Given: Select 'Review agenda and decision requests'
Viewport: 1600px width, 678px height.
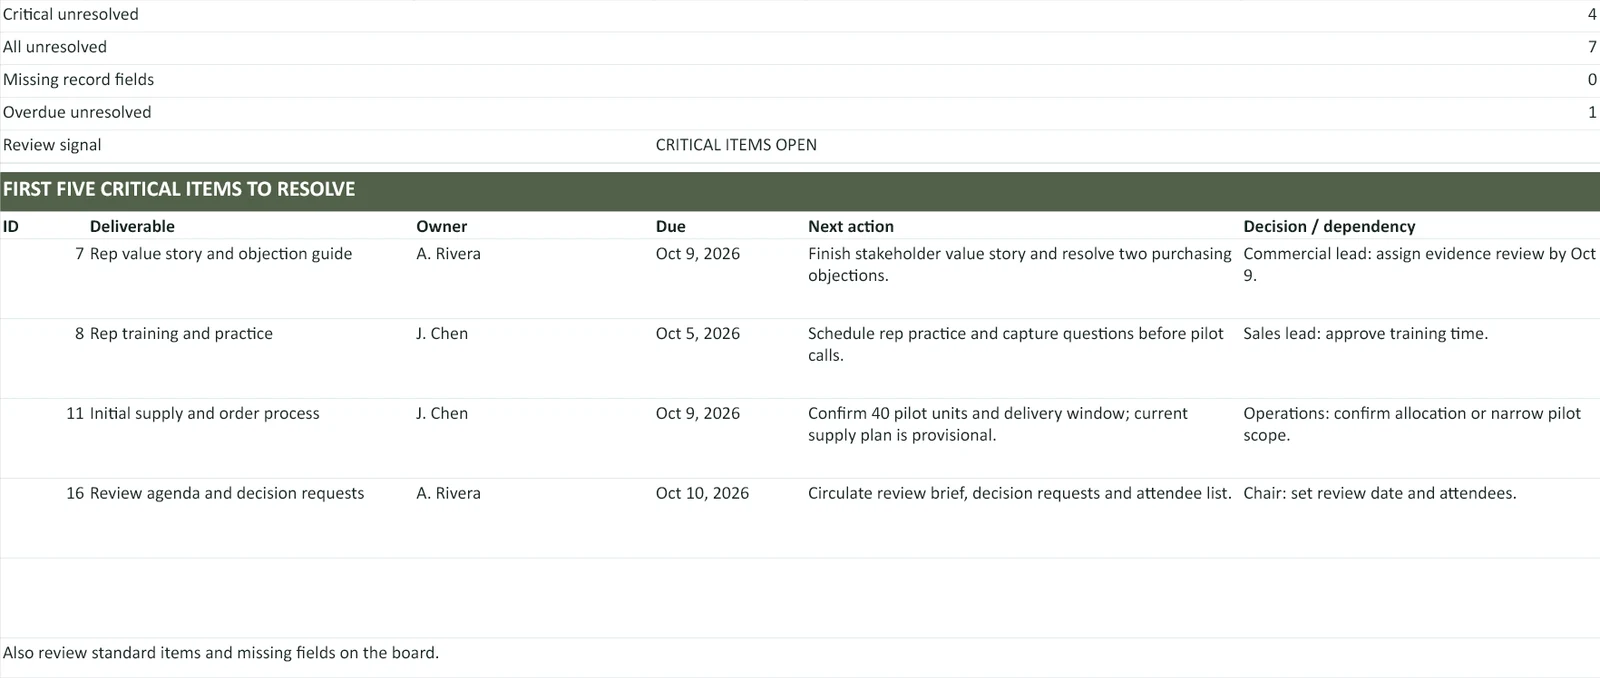Looking at the screenshot, I should click(227, 494).
